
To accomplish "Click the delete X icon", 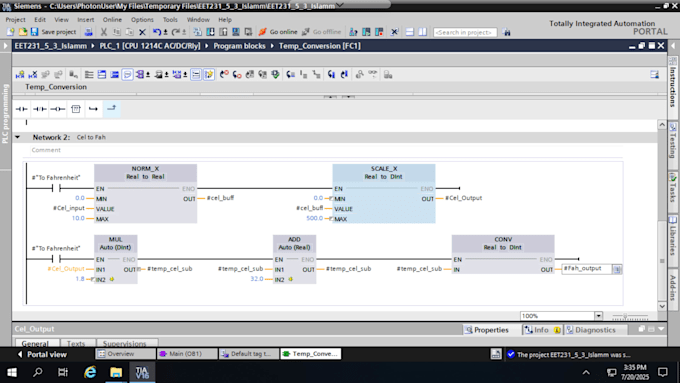I will click(142, 32).
